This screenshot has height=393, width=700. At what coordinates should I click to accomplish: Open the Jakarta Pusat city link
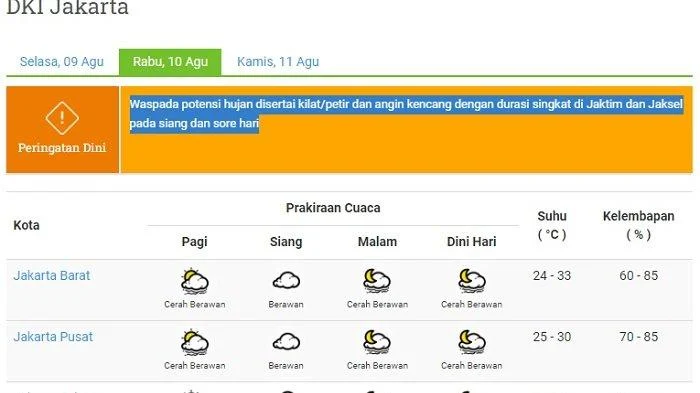[53, 337]
